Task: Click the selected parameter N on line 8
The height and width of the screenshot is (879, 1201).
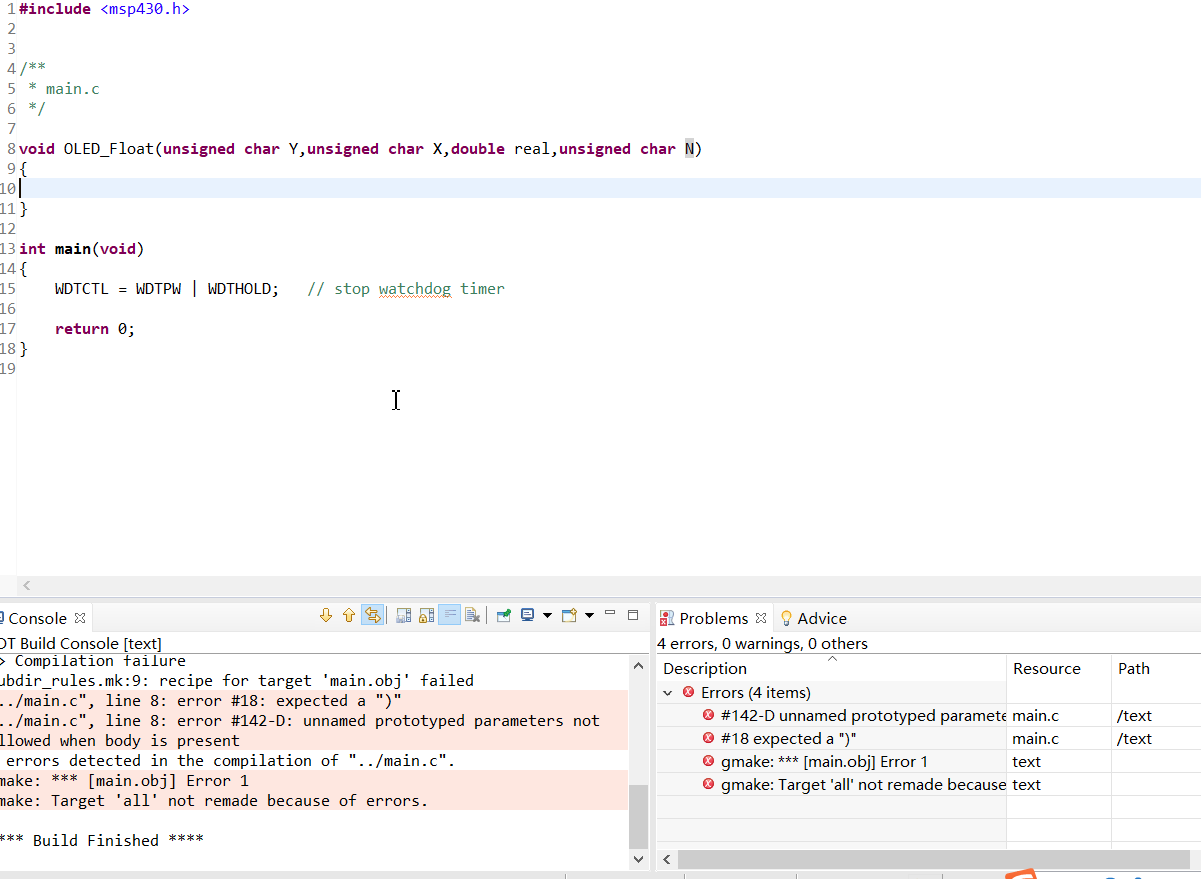Action: click(689, 149)
